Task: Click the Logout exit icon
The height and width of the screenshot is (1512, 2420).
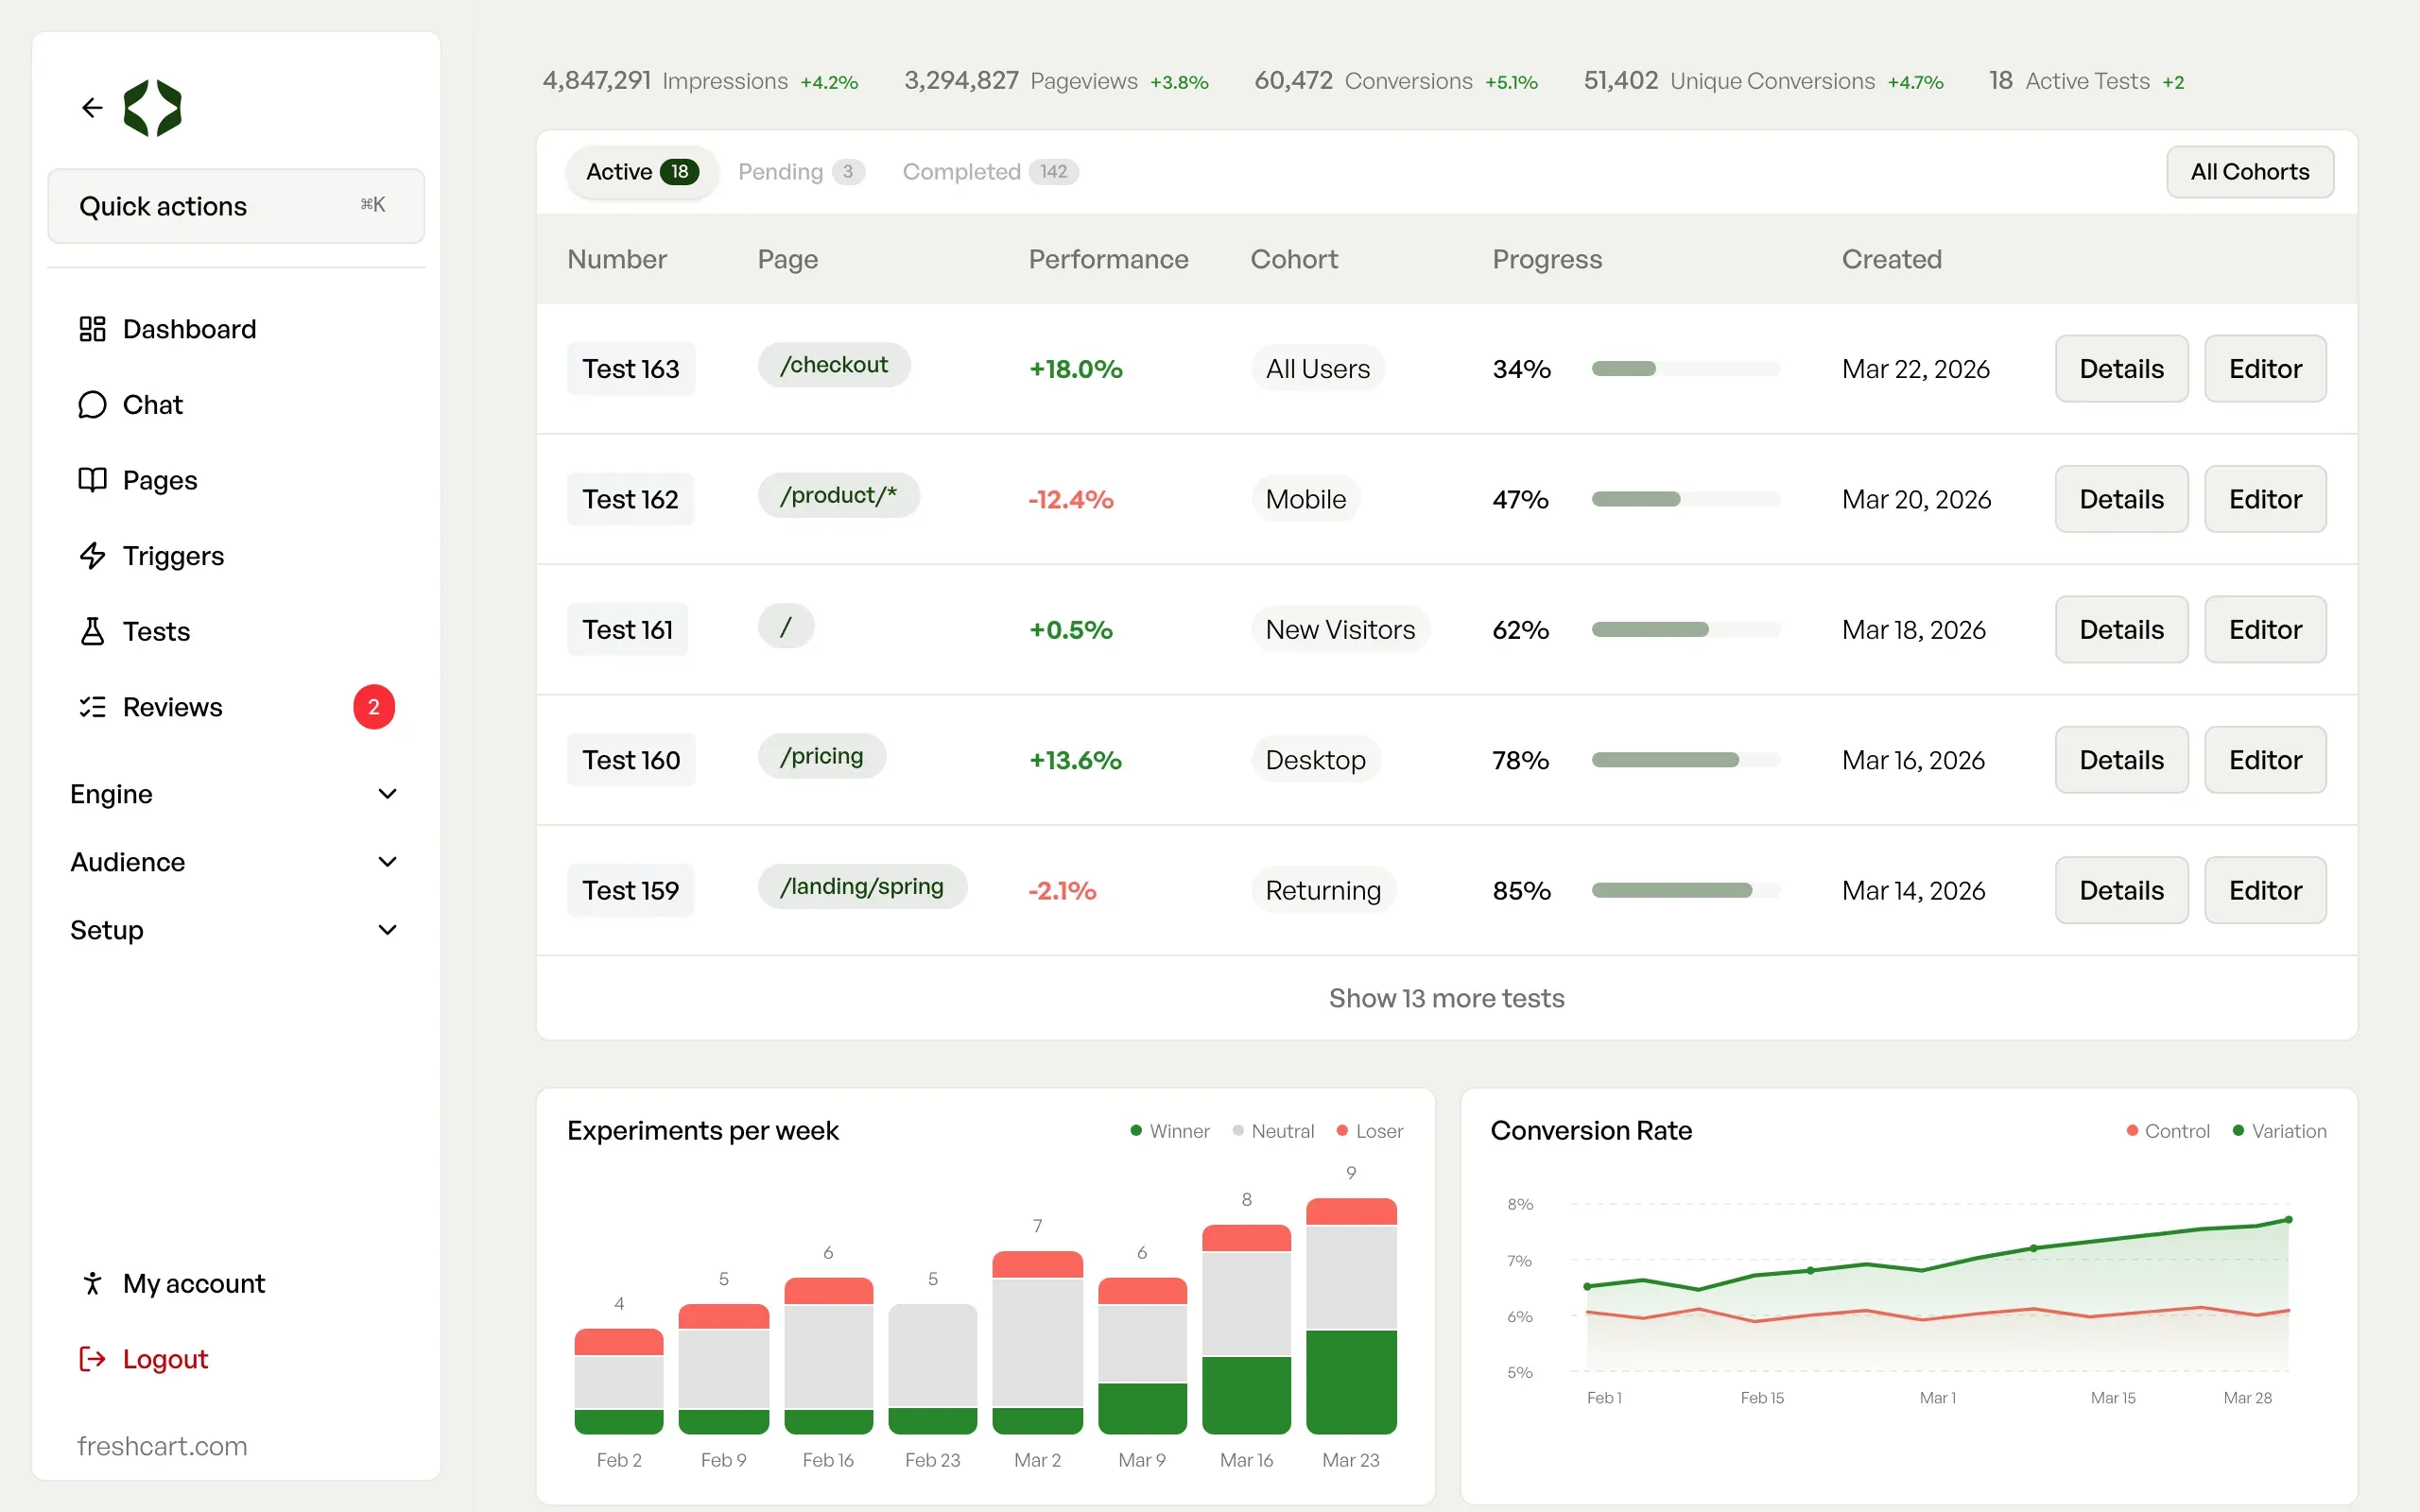Action: 92,1359
